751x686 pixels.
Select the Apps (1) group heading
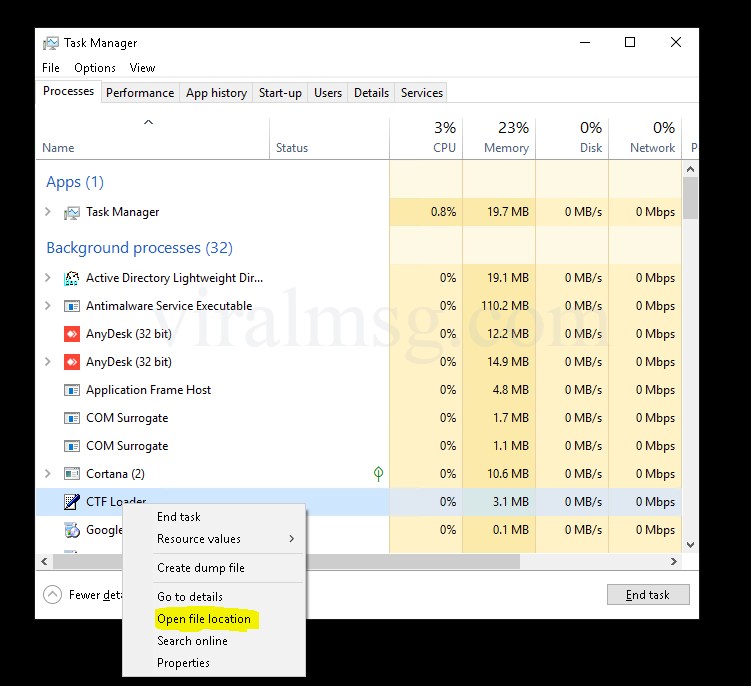[75, 182]
